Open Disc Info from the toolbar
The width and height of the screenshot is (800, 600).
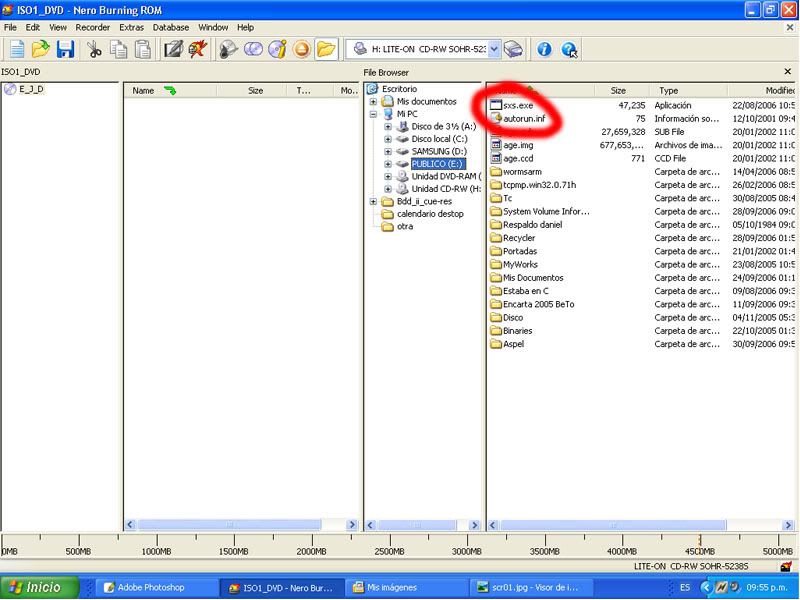point(278,49)
